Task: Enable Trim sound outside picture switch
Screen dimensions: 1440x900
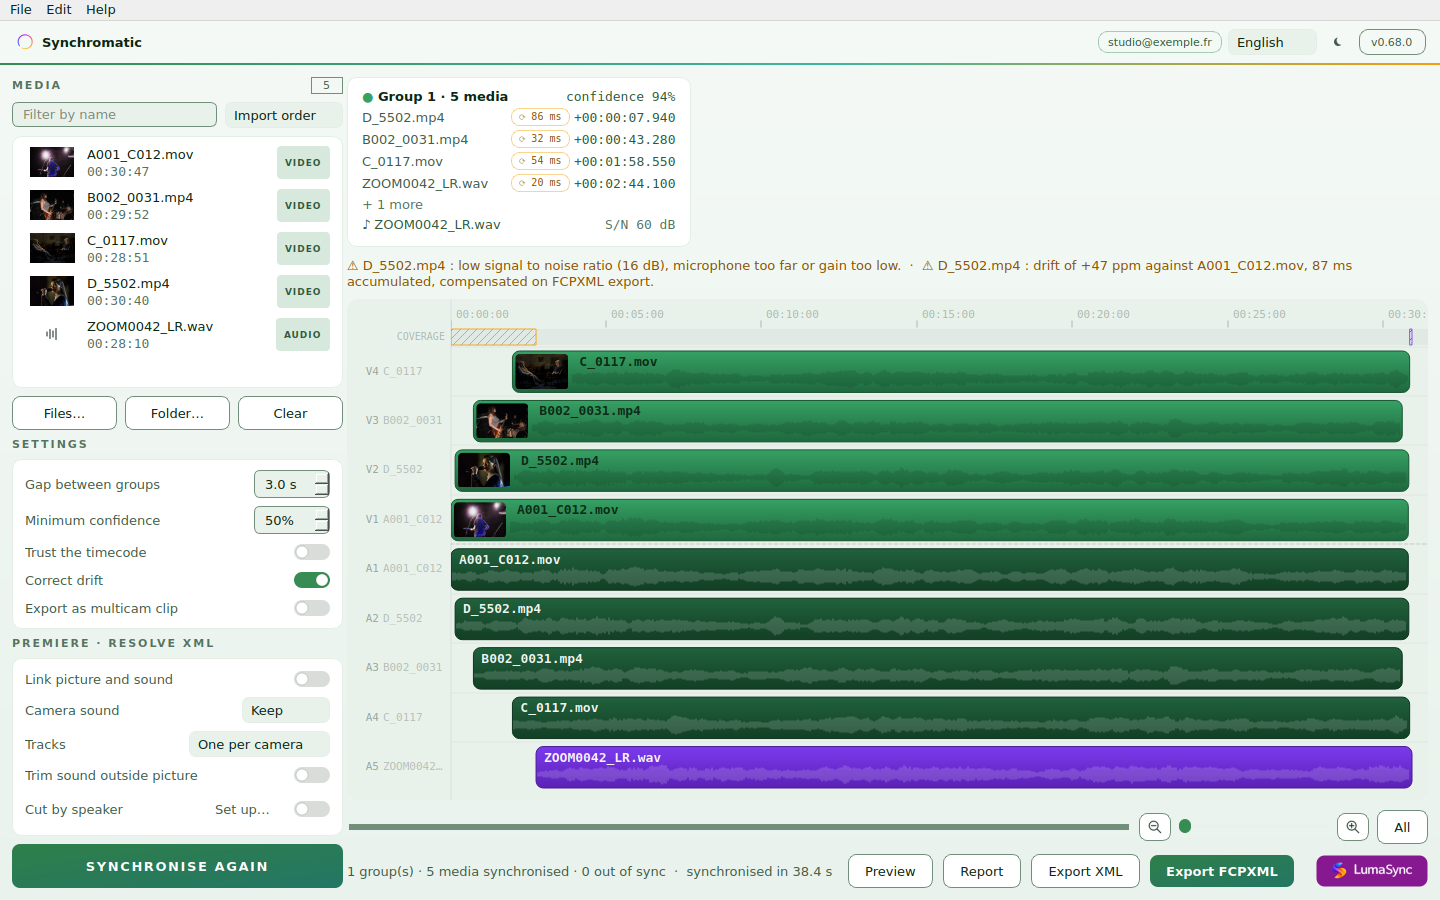Action: pos(312,775)
